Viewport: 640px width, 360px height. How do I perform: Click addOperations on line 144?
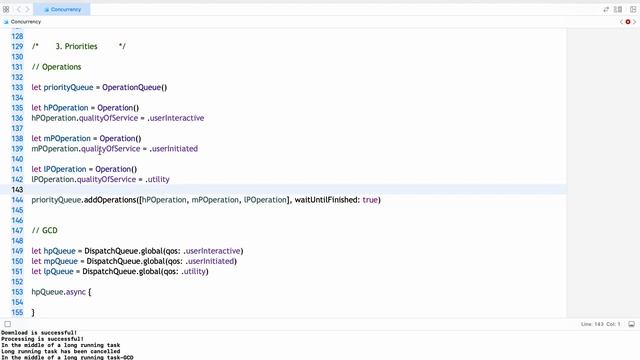click(x=110, y=200)
